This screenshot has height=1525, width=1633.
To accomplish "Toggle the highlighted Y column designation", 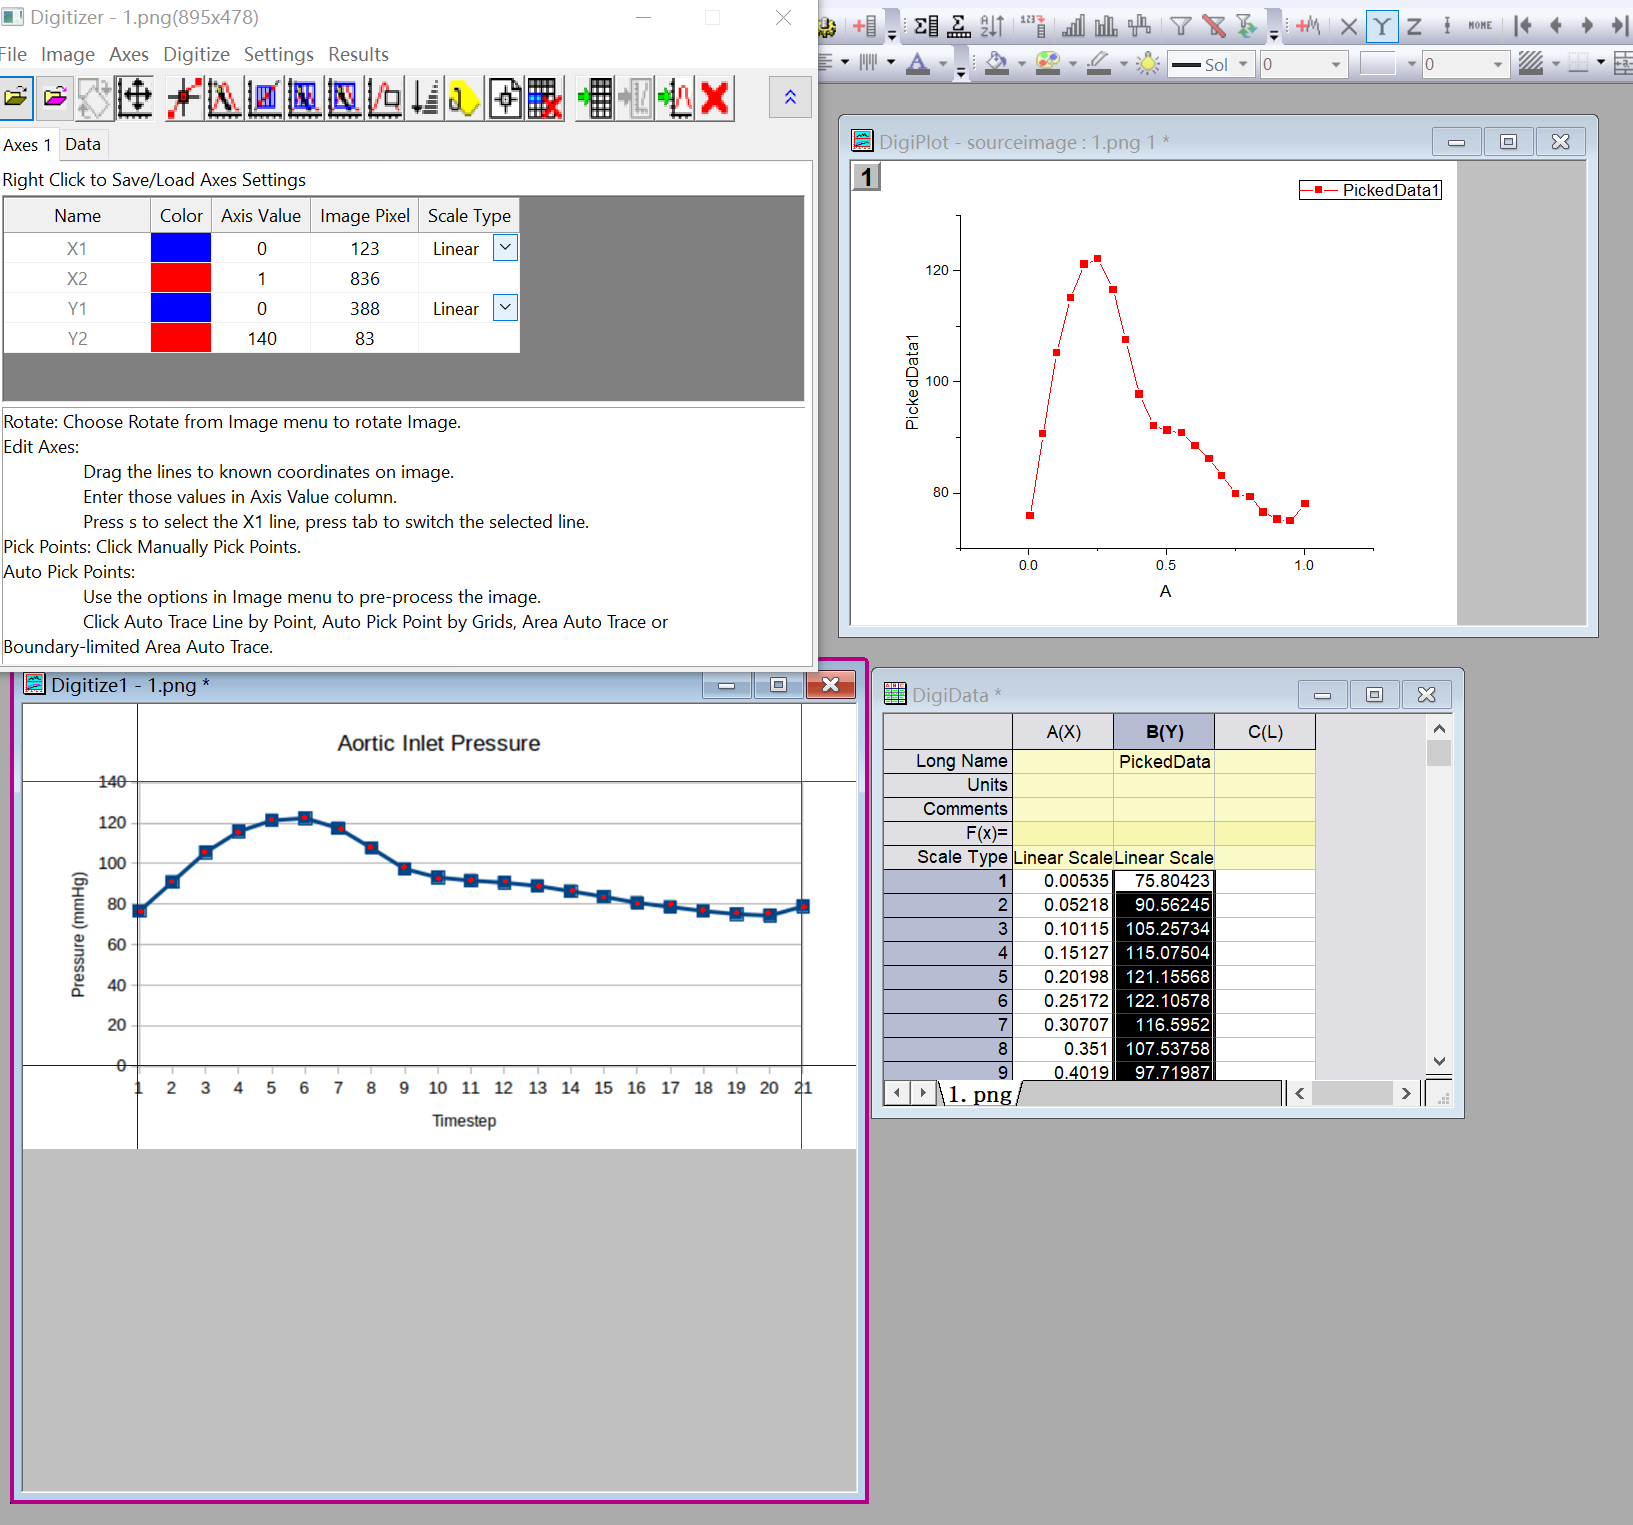I will (x=1382, y=26).
